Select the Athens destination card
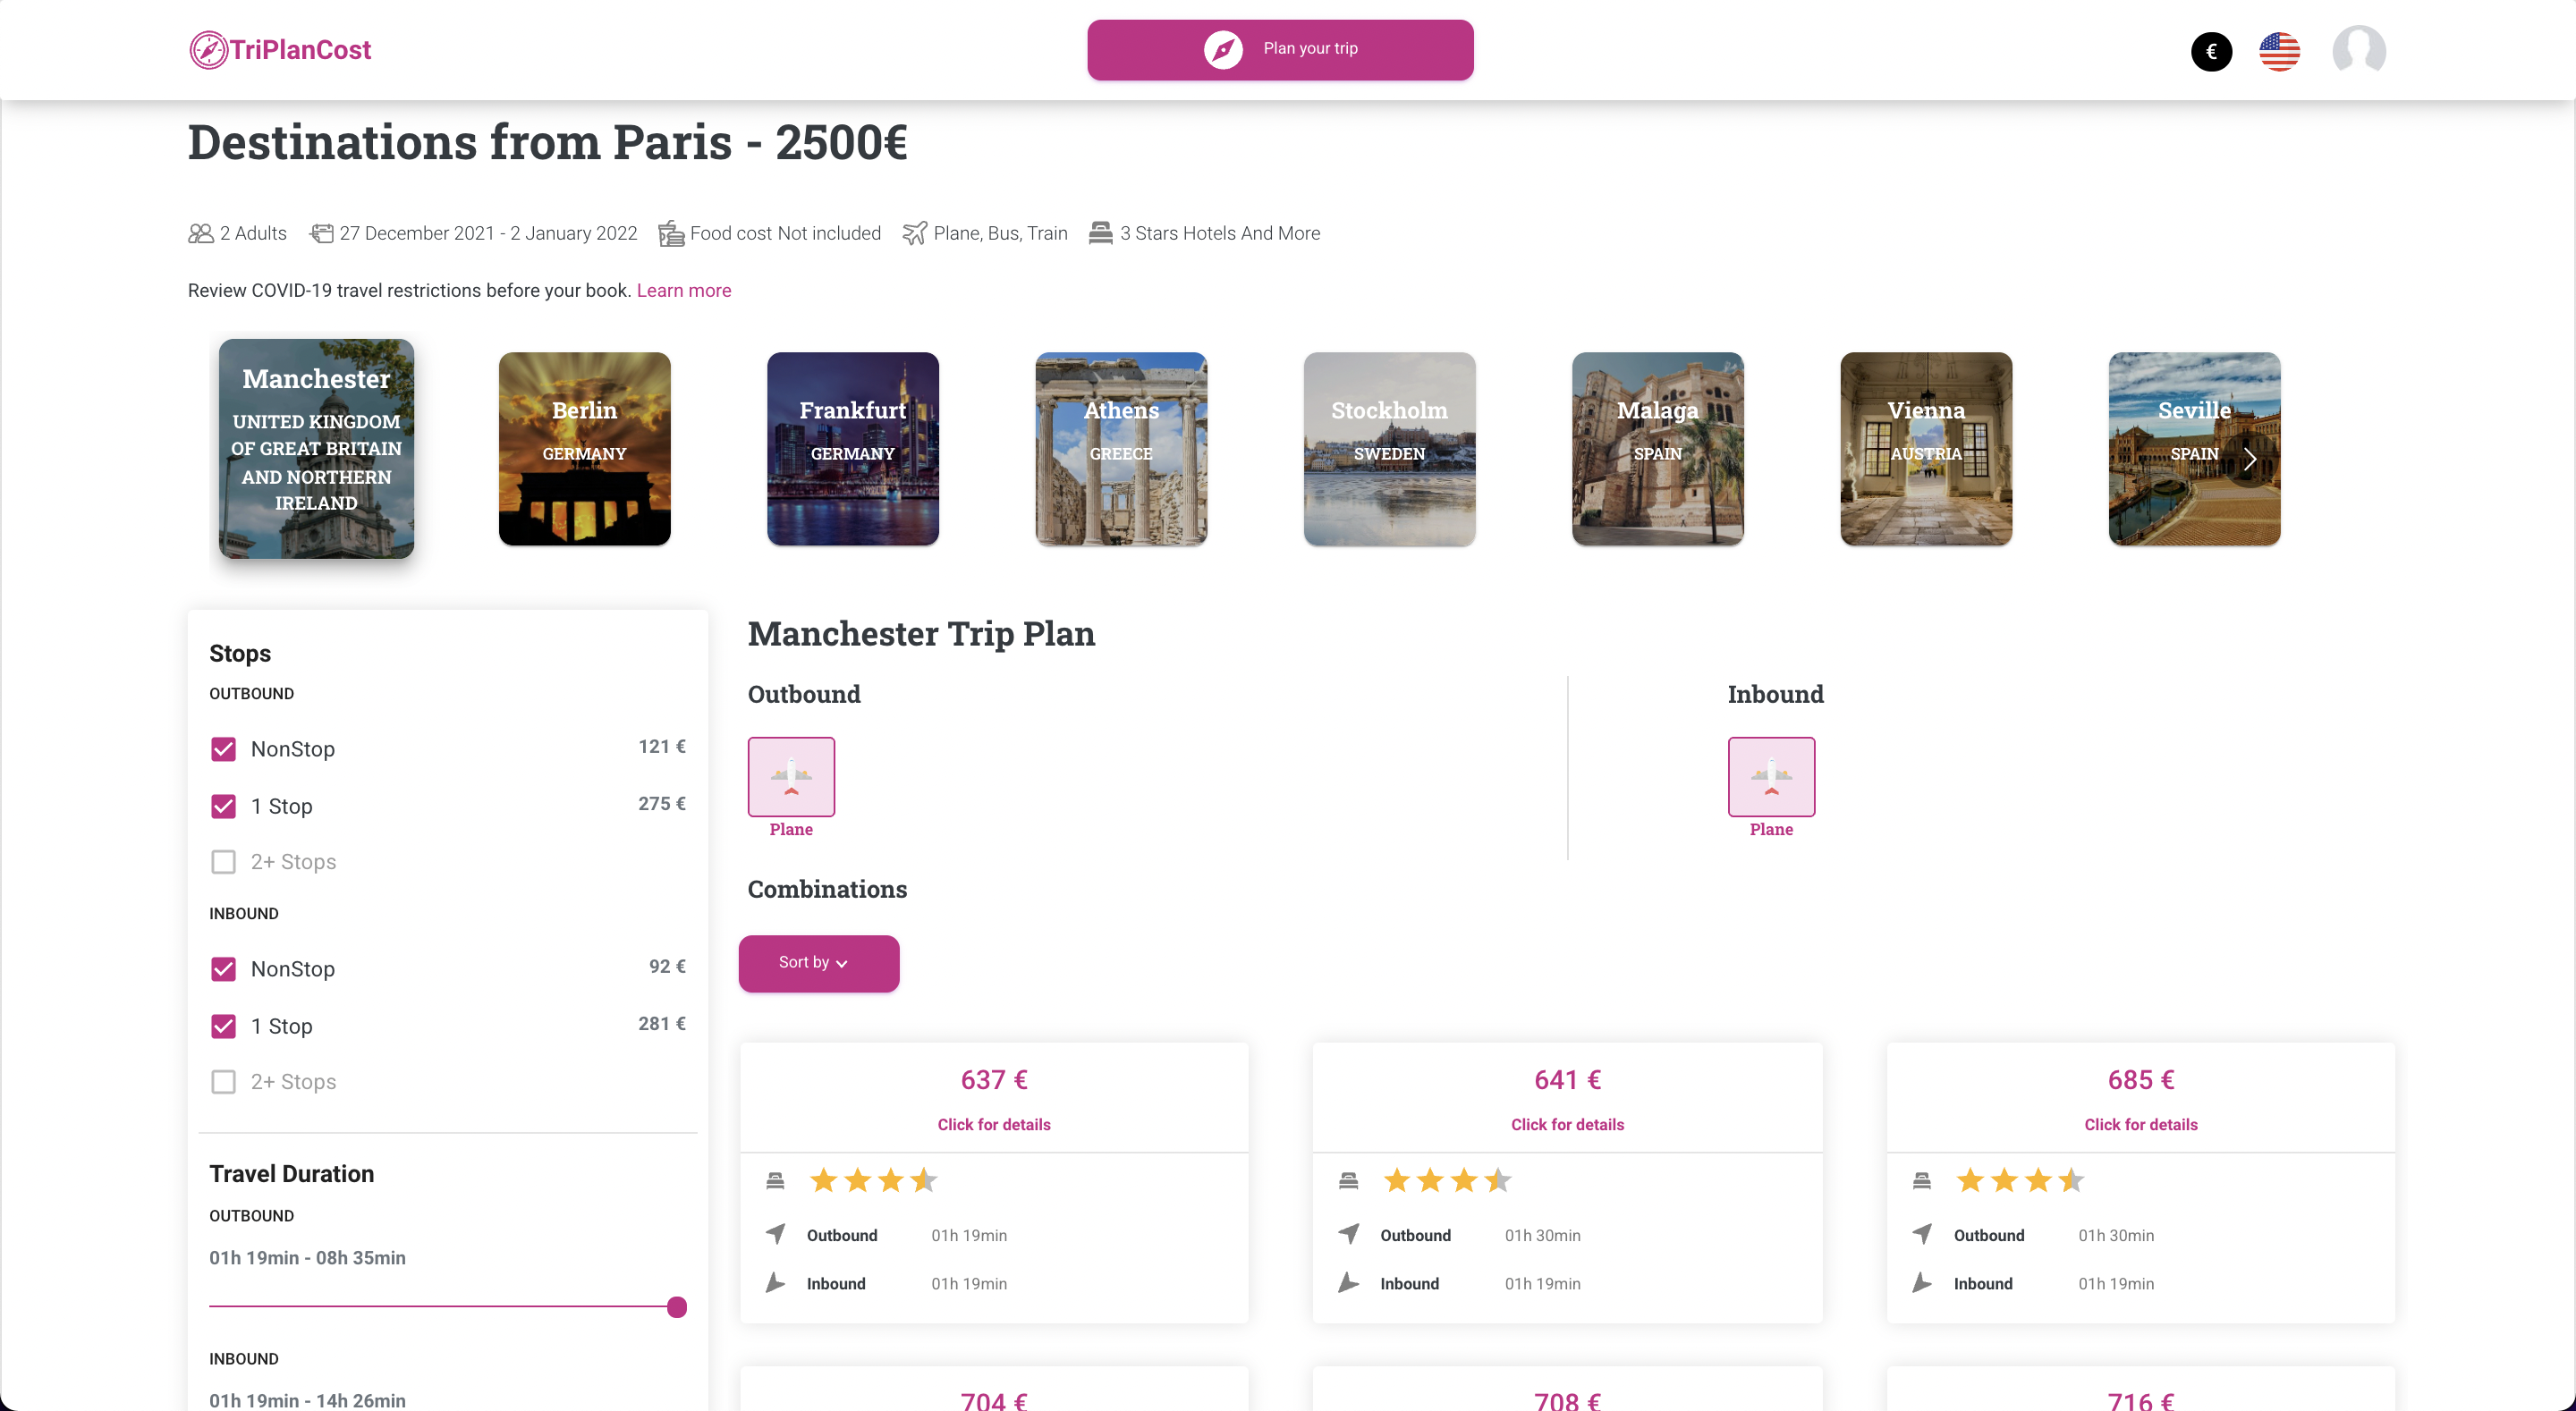This screenshot has width=2576, height=1411. click(x=1120, y=449)
